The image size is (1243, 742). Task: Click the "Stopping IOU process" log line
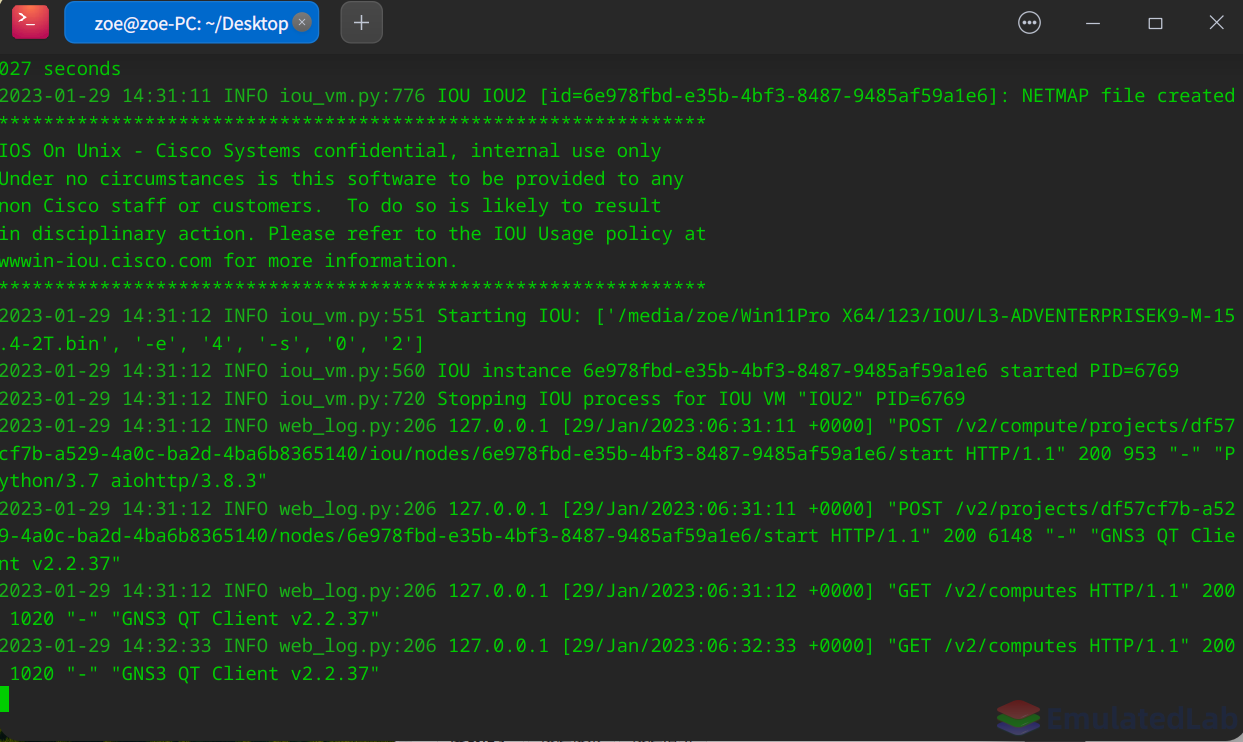click(482, 399)
